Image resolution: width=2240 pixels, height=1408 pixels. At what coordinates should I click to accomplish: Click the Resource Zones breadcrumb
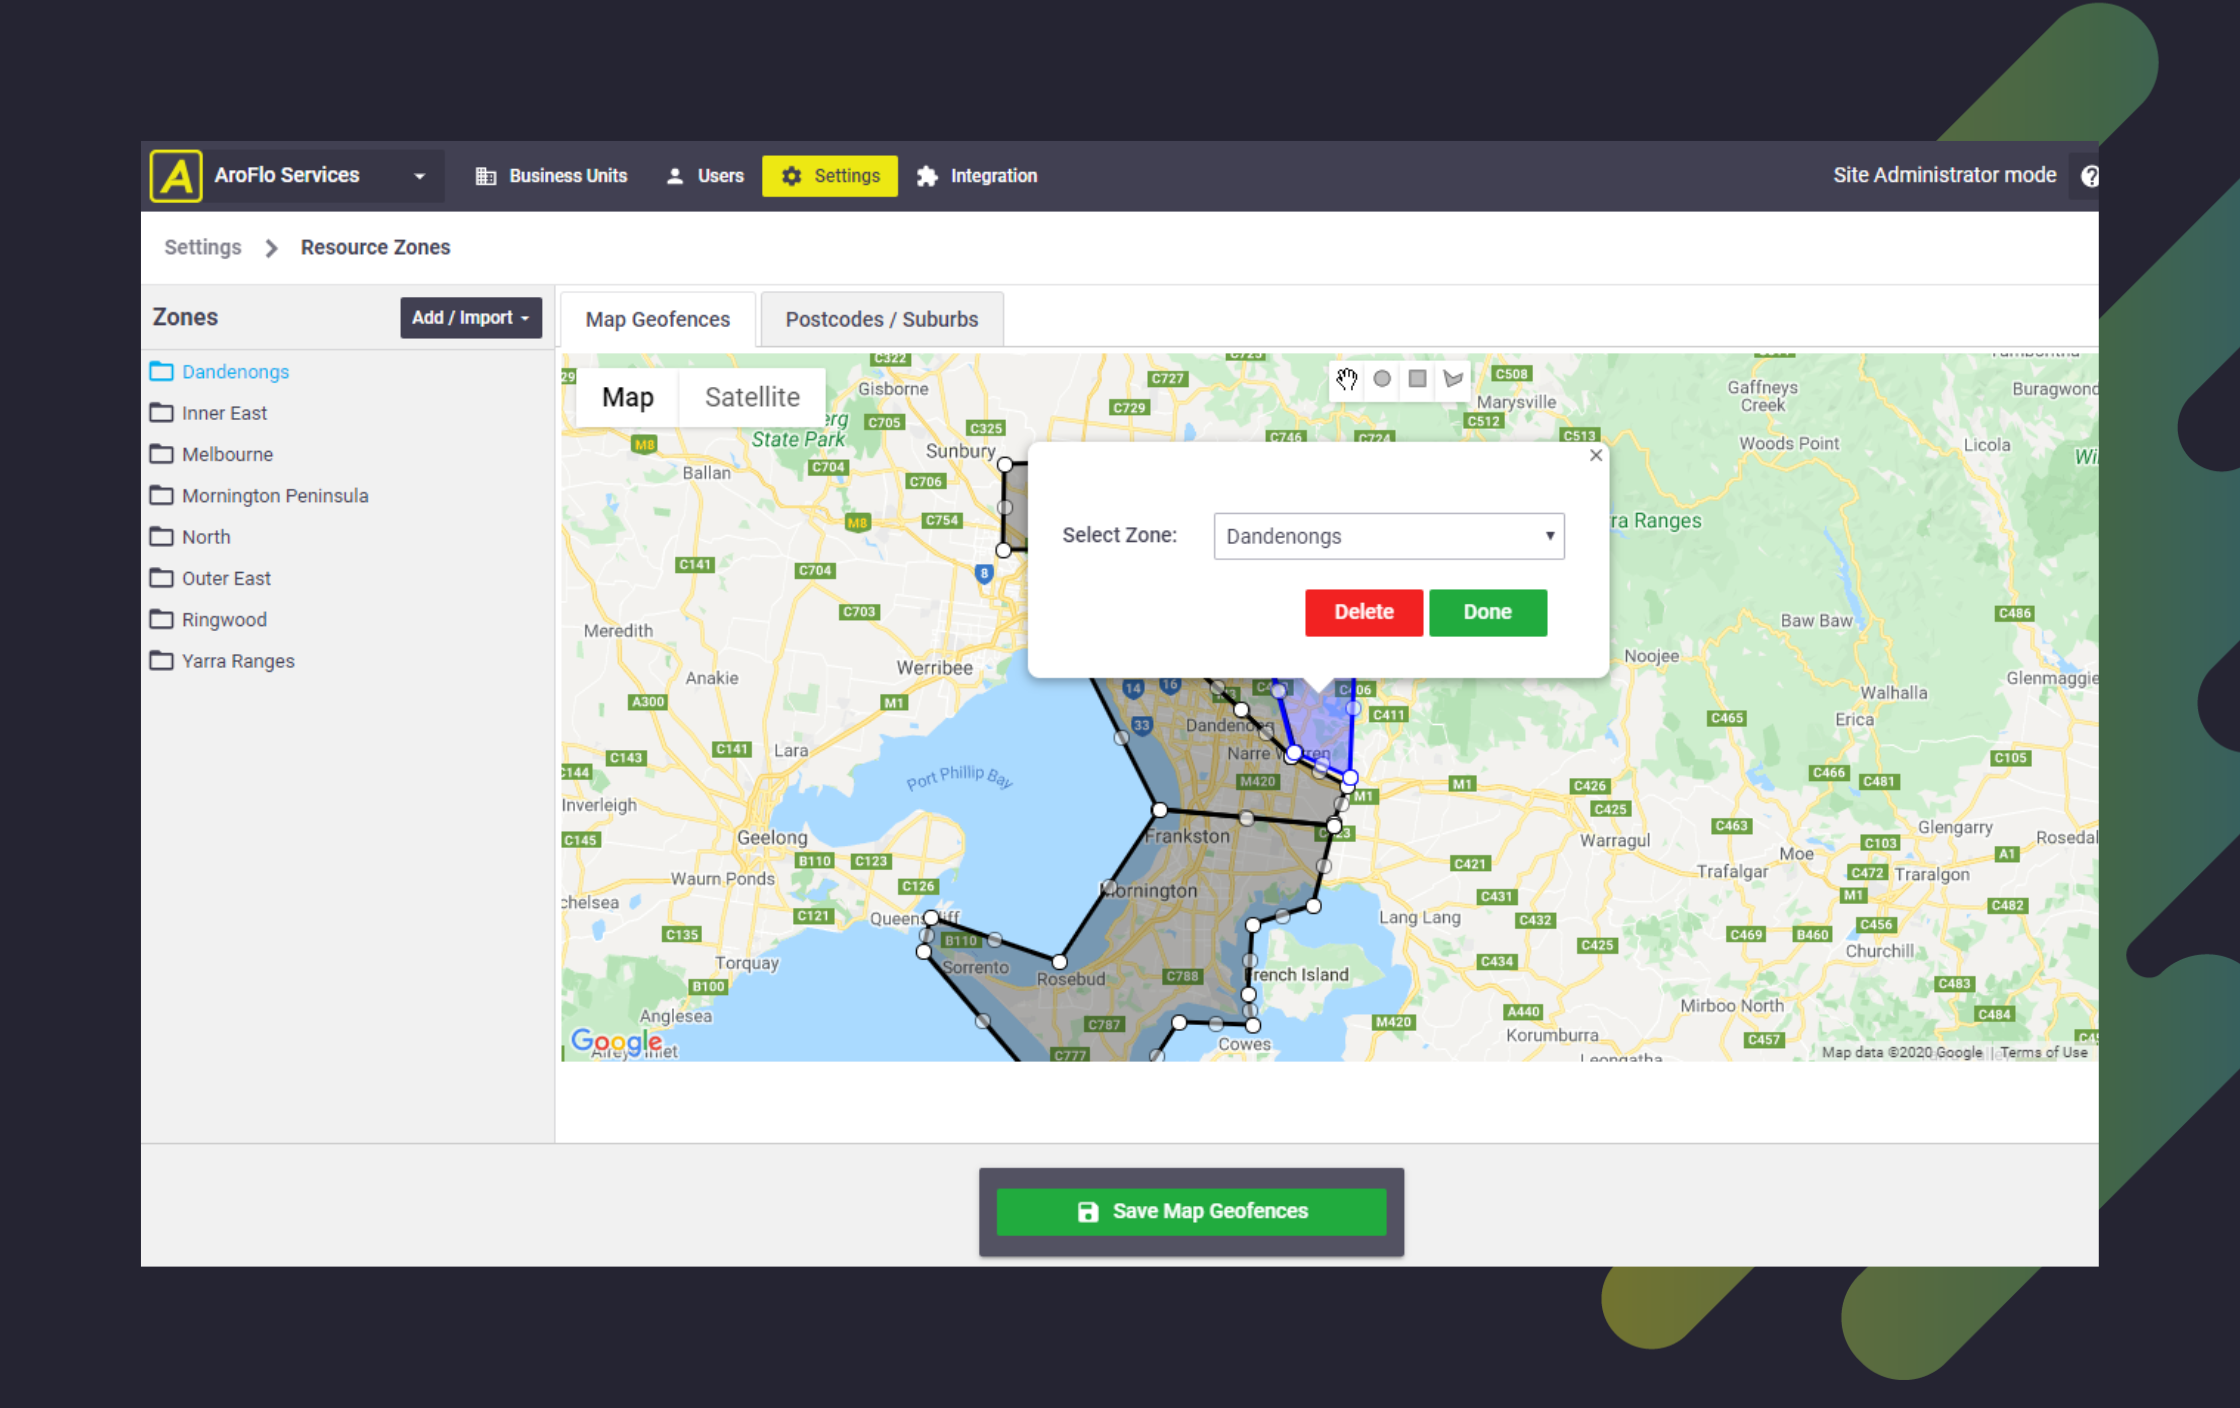375,247
